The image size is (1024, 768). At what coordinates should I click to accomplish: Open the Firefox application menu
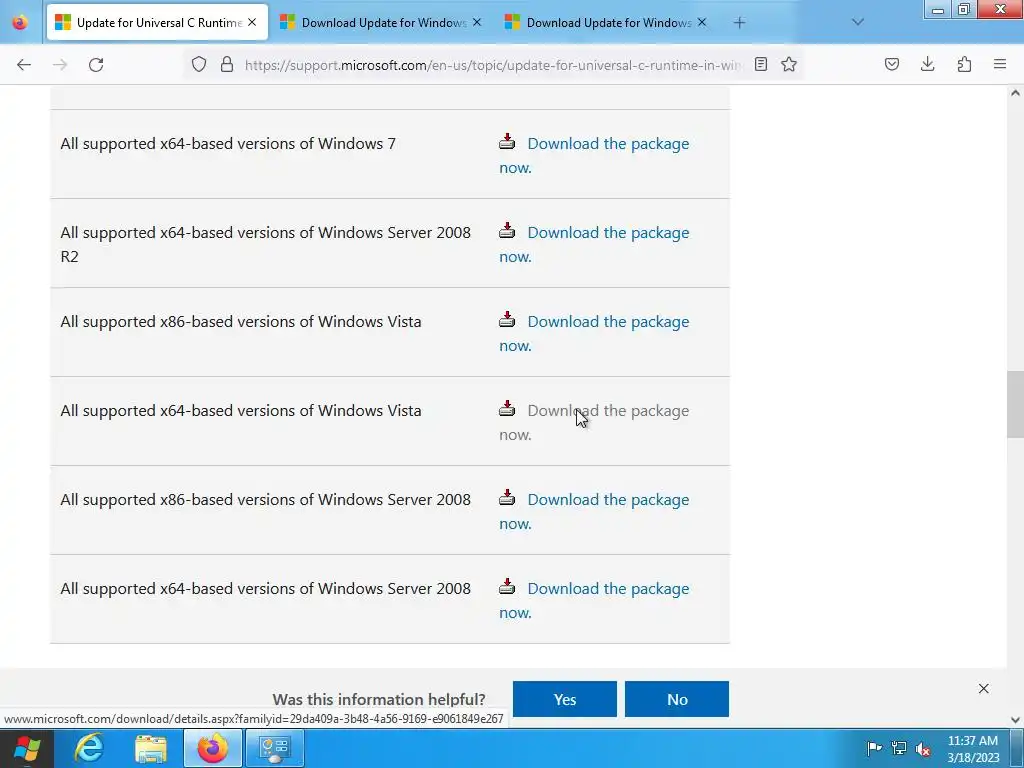click(1000, 64)
